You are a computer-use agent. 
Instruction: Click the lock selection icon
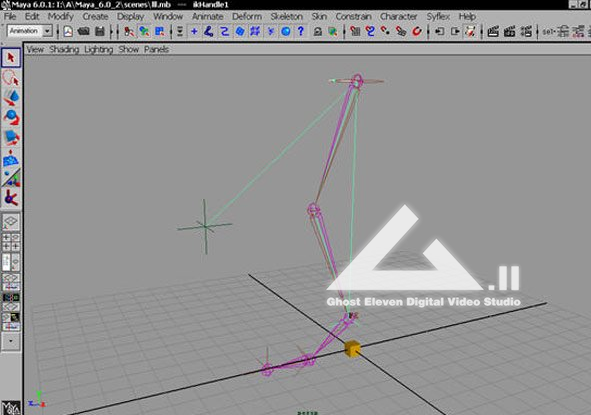pyautogui.click(x=317, y=31)
